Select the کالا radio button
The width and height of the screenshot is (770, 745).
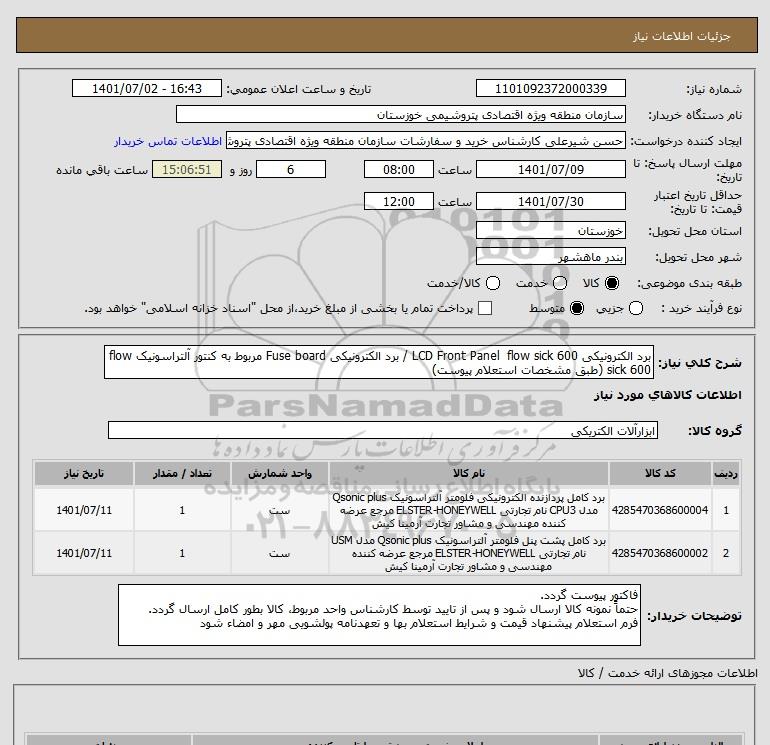click(612, 283)
